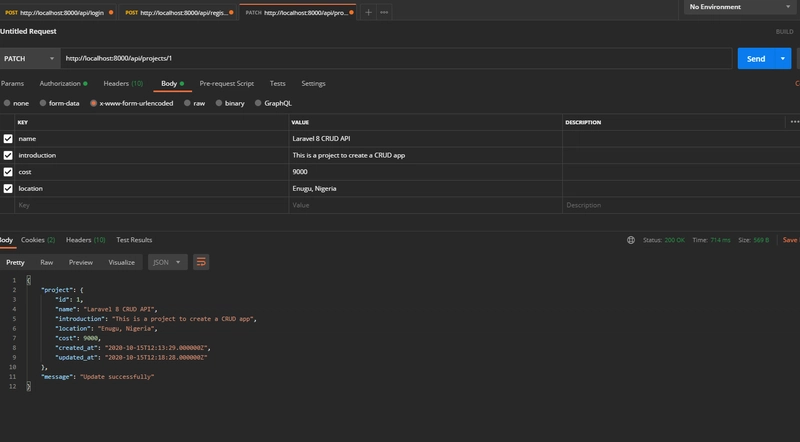Select the none body type
The image size is (800, 442).
click(x=16, y=103)
